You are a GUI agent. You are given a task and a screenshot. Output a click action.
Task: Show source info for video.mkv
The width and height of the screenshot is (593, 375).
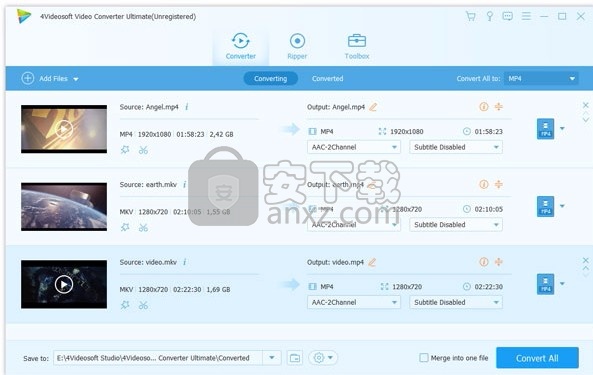click(x=185, y=262)
